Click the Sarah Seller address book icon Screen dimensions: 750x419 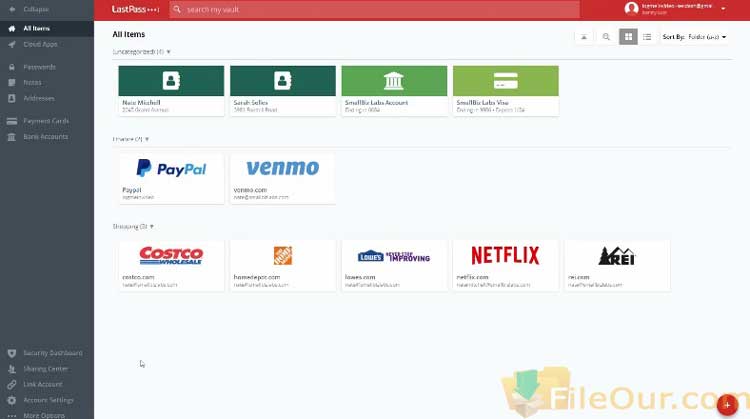click(283, 81)
